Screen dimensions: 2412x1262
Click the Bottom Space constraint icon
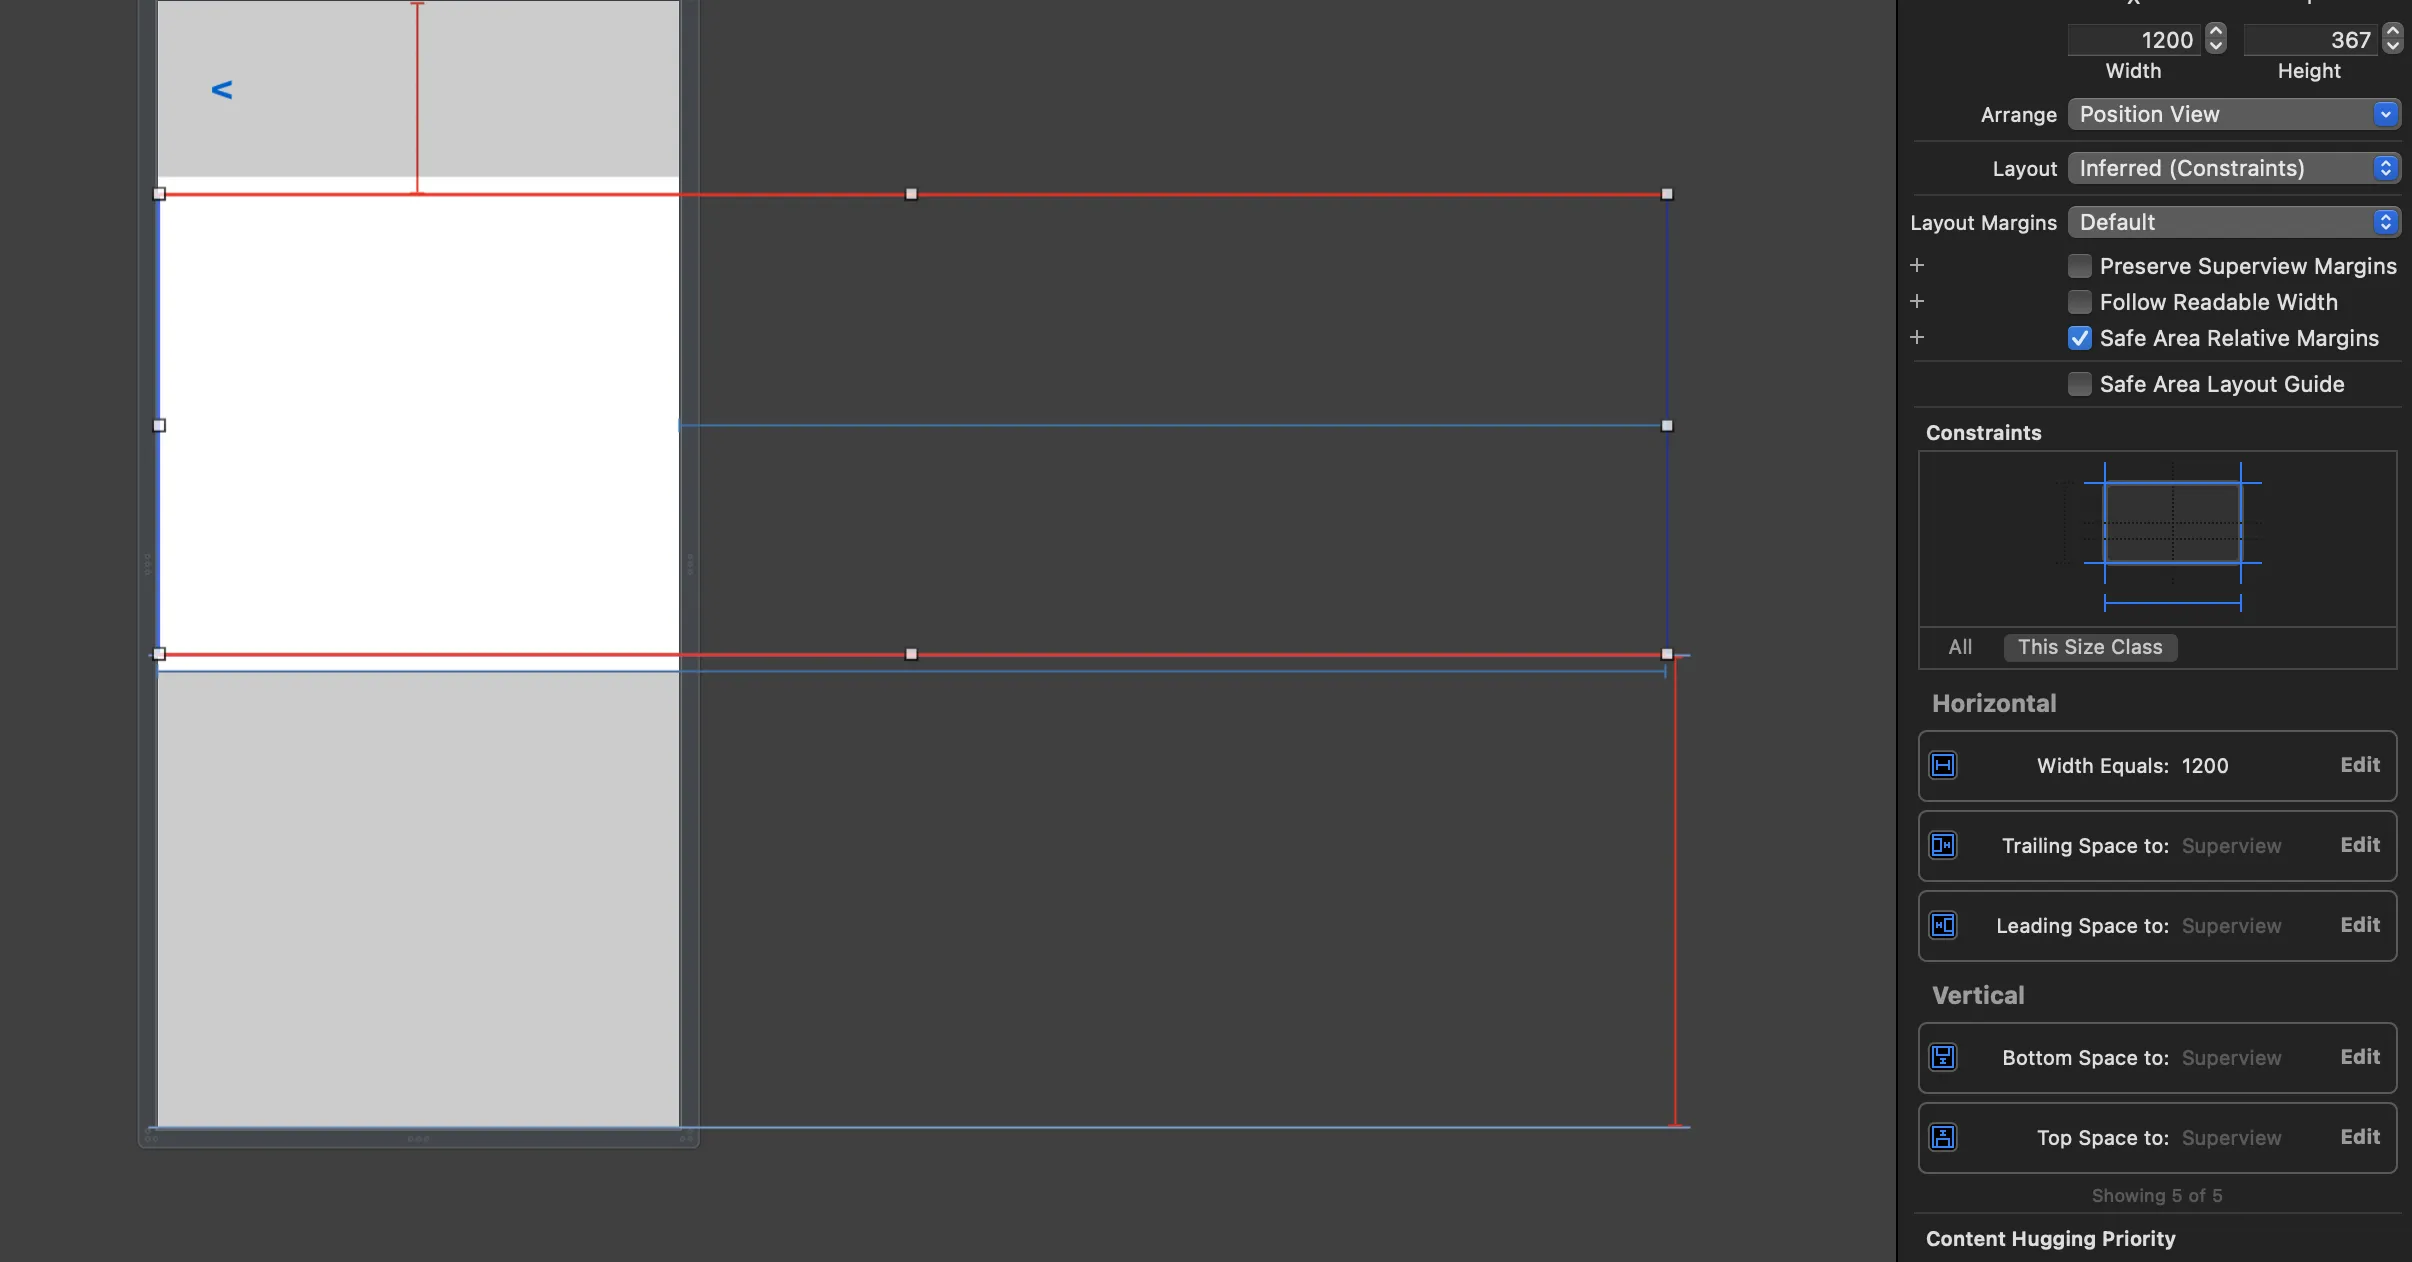pos(1943,1058)
